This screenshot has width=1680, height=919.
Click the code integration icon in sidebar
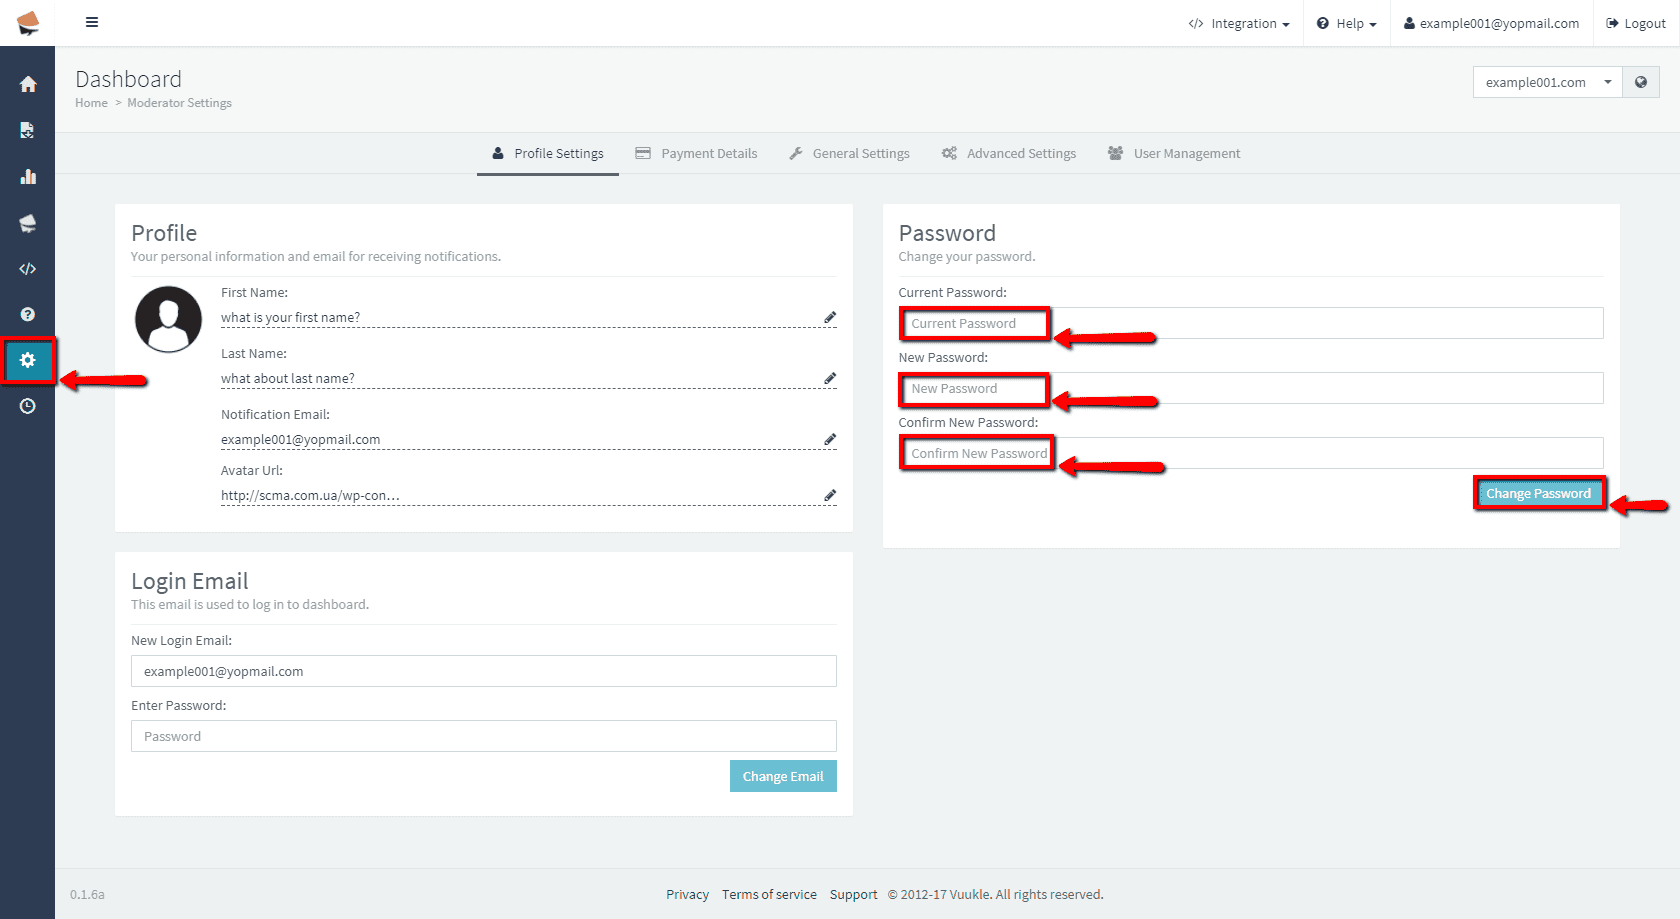(x=28, y=269)
